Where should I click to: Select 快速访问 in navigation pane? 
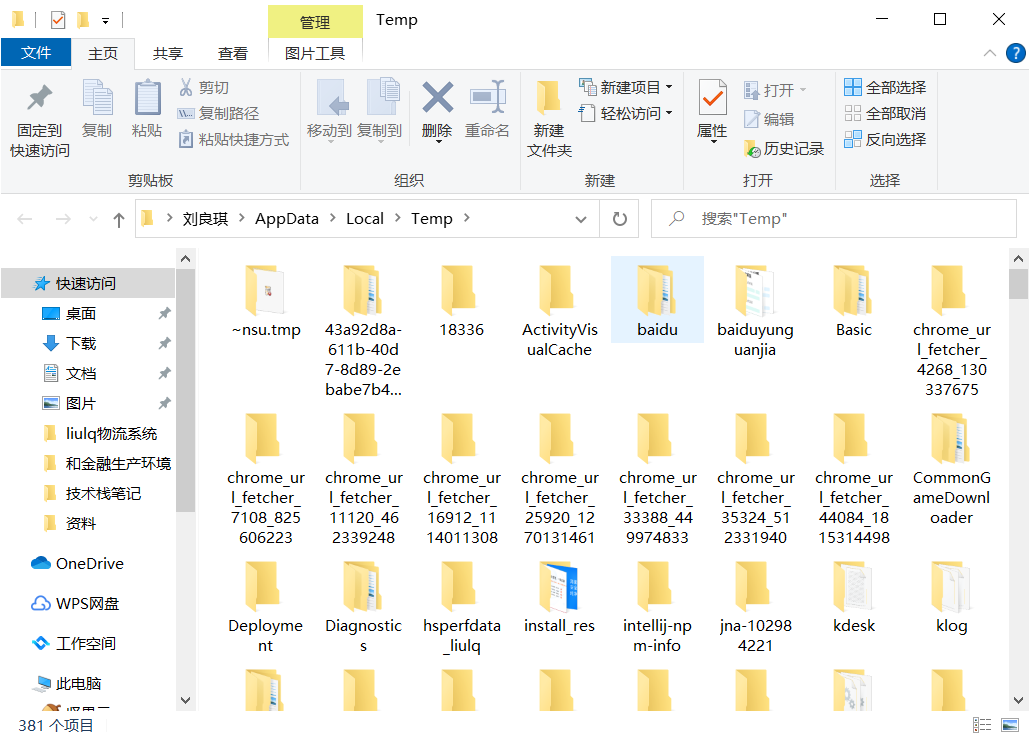point(88,283)
